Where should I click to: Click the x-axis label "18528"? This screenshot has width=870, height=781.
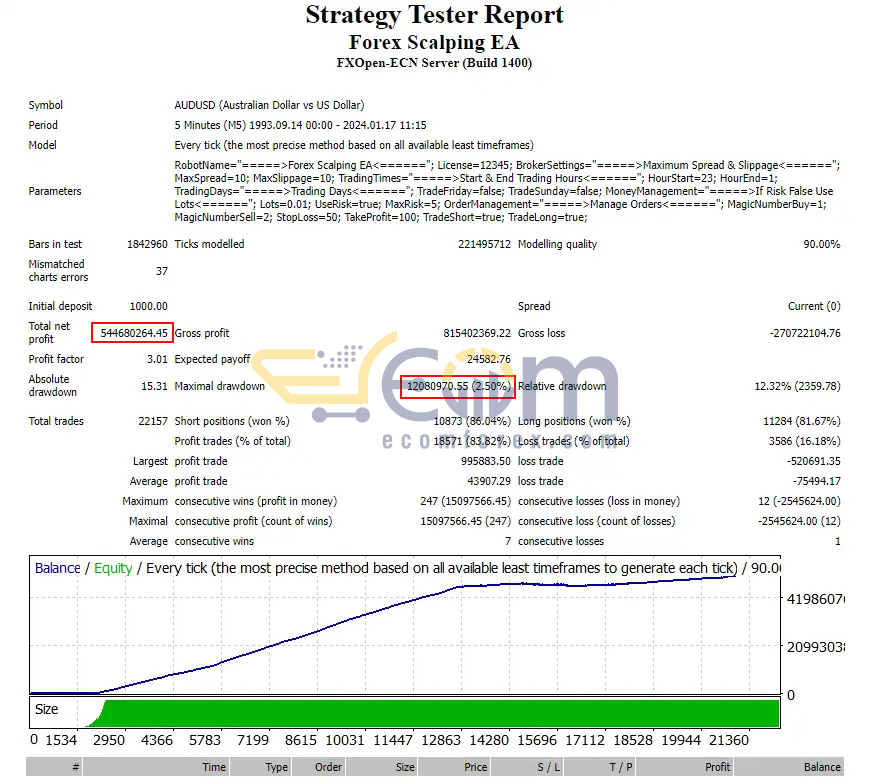click(x=633, y=740)
